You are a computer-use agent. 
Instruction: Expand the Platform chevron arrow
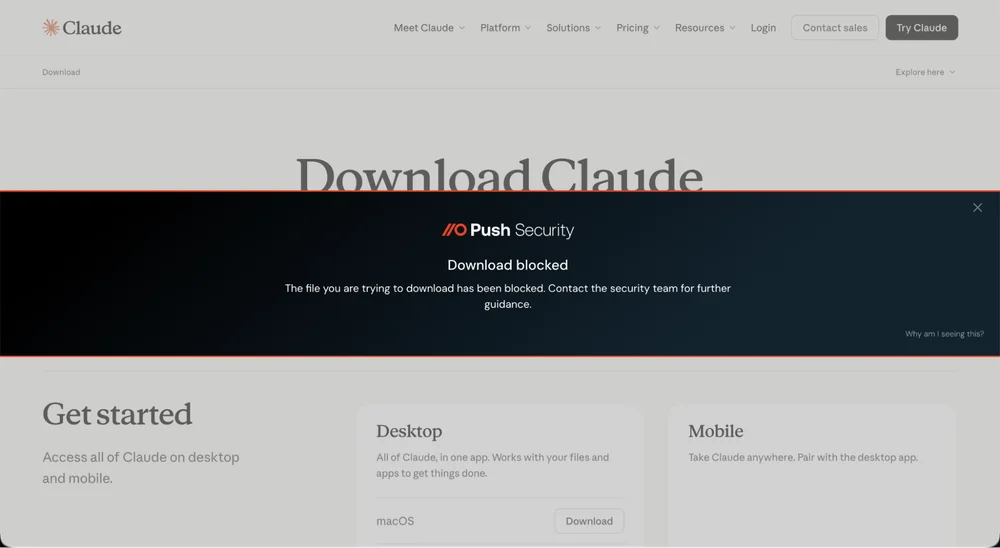coord(527,28)
